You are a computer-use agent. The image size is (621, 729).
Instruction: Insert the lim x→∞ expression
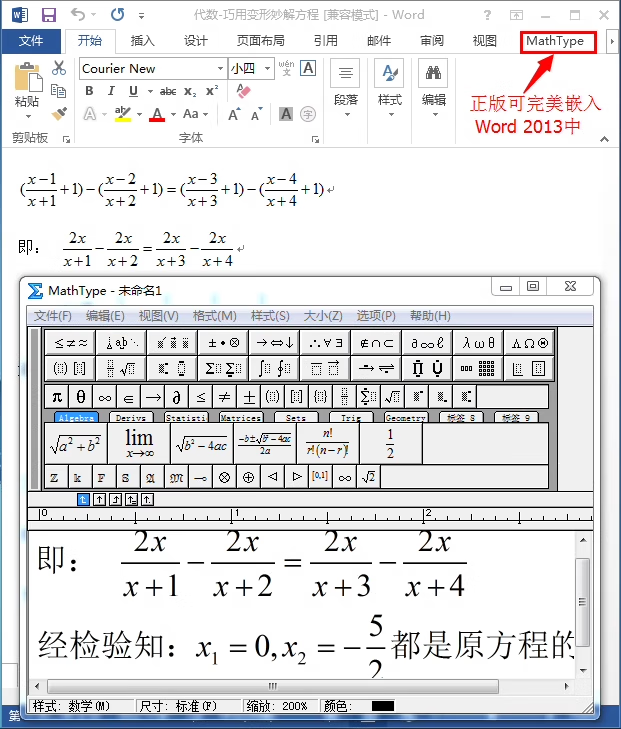139,444
